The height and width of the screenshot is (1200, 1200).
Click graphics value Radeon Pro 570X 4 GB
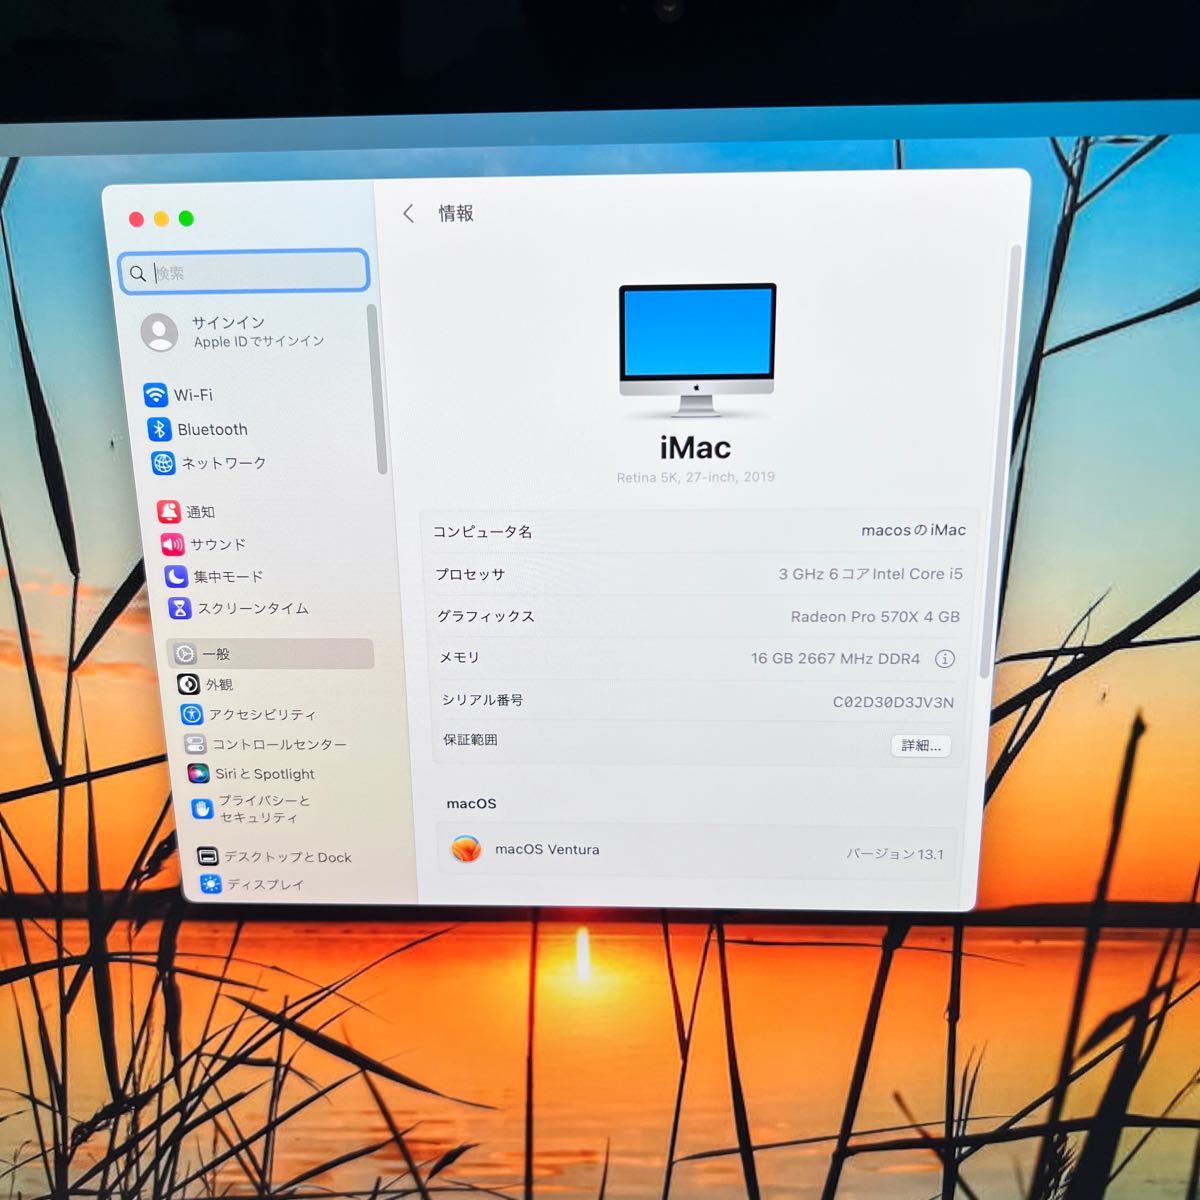(x=875, y=616)
